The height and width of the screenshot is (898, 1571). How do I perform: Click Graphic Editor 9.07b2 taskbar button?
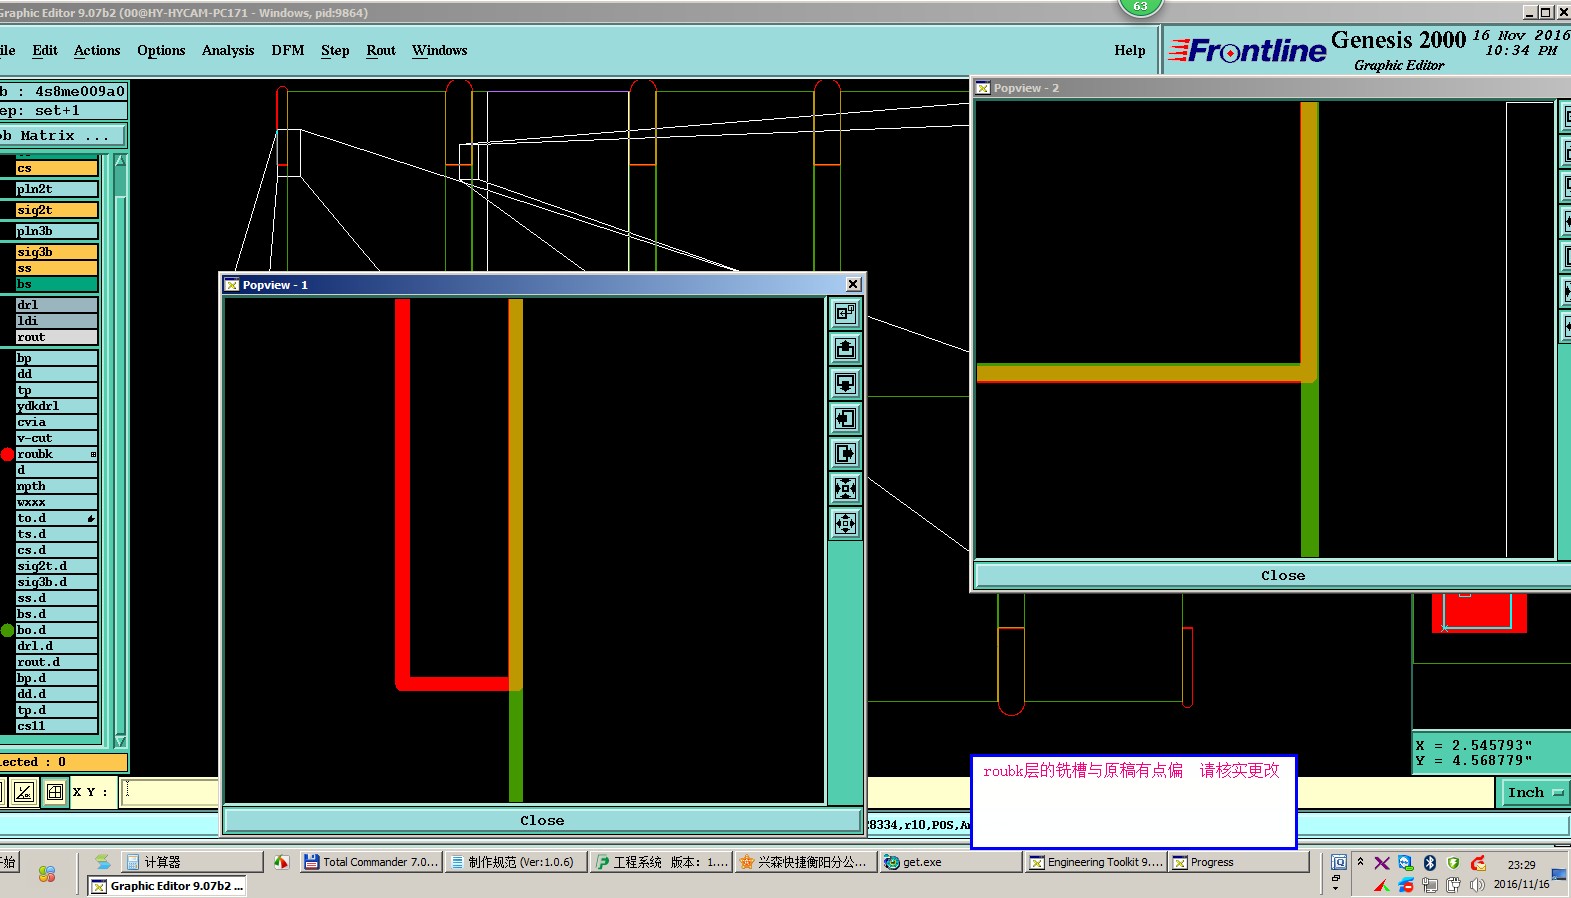(x=167, y=886)
